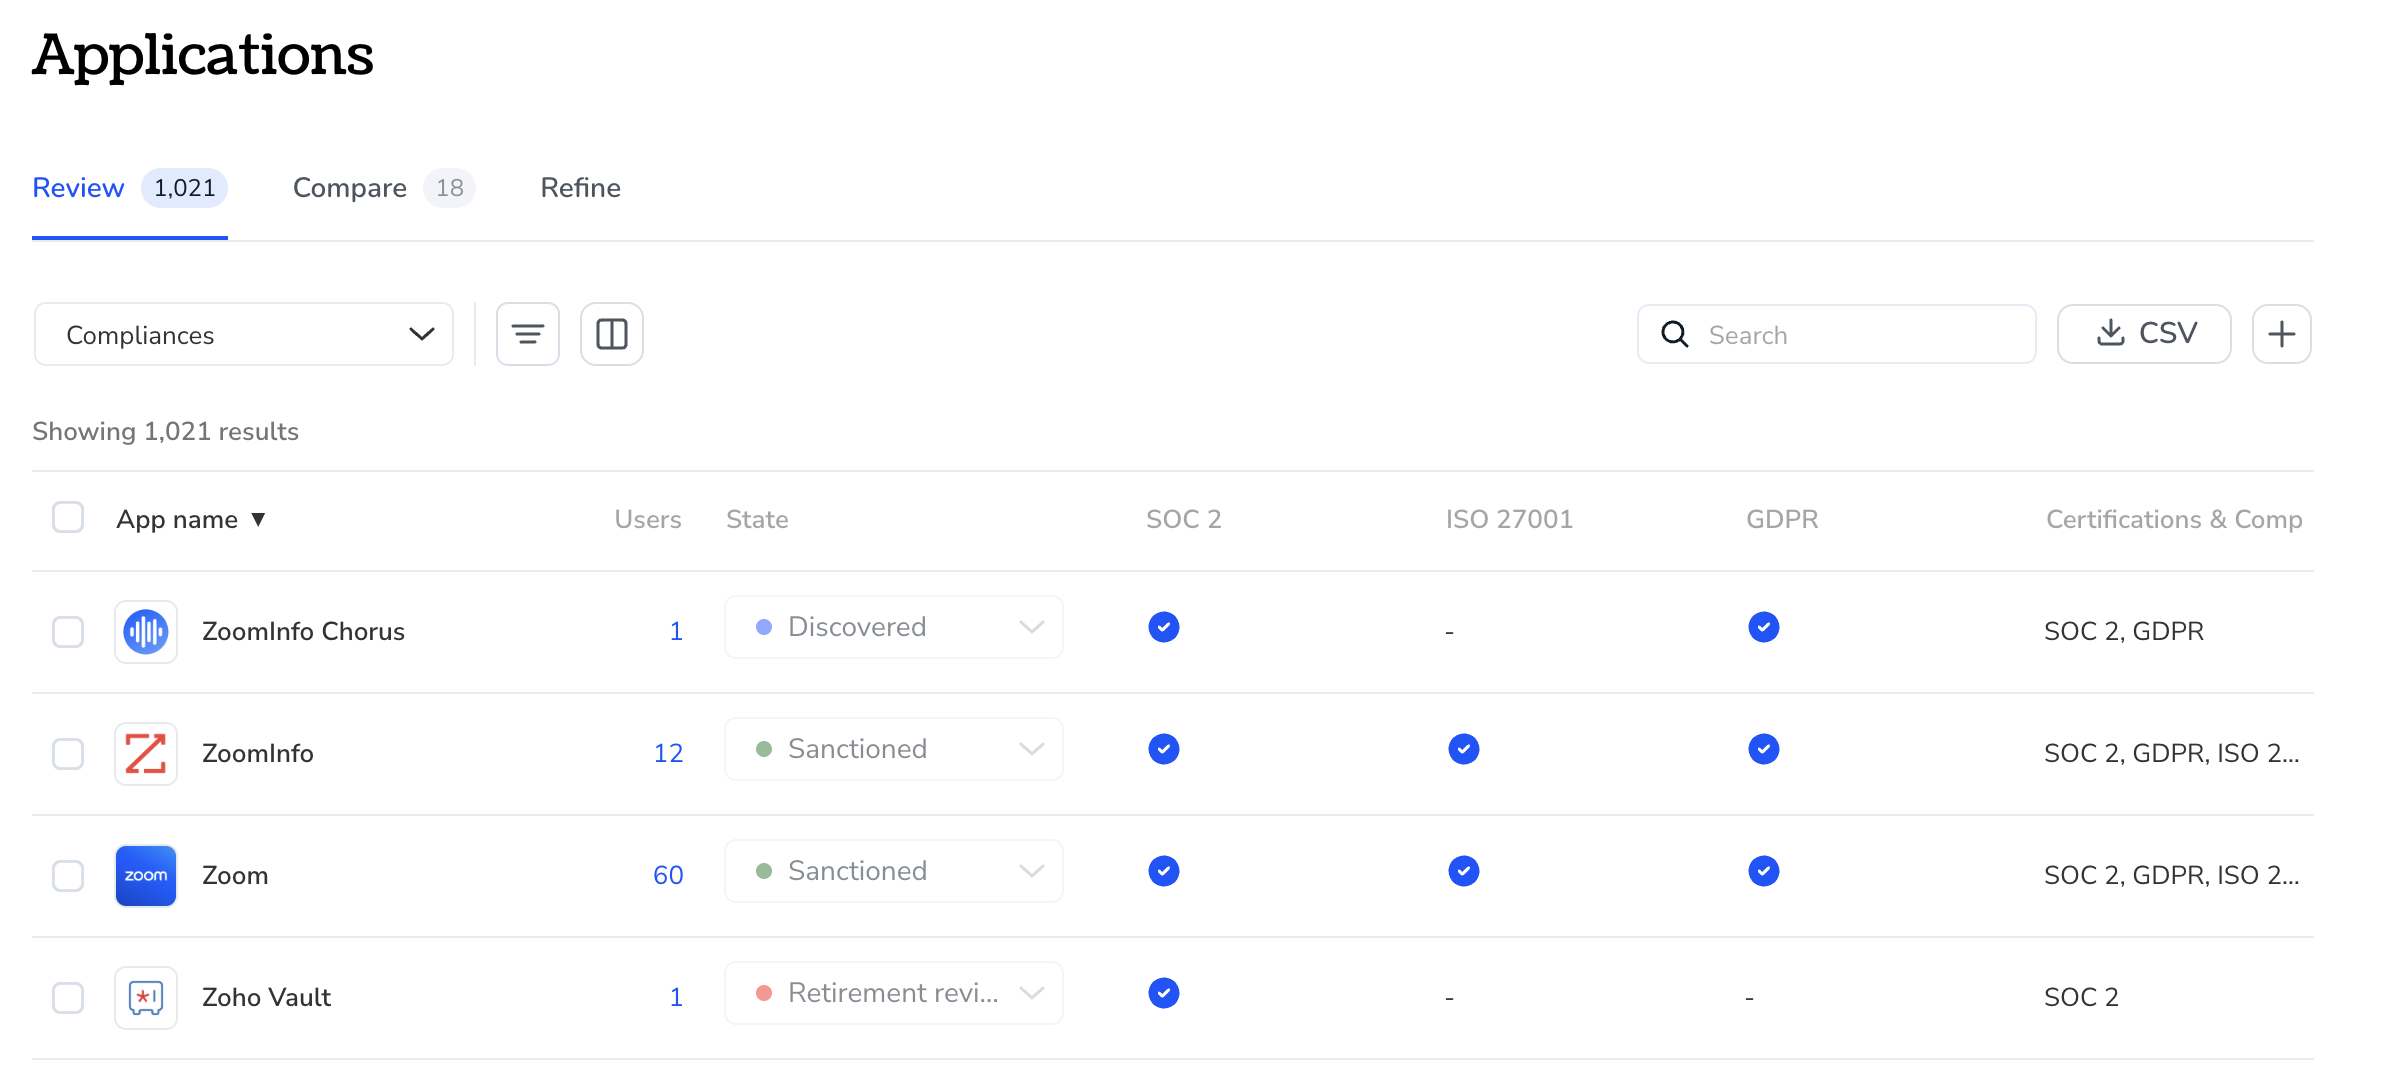Open Zoho Vault Retirement review state dropdown
The height and width of the screenshot is (1074, 2392).
coord(894,993)
